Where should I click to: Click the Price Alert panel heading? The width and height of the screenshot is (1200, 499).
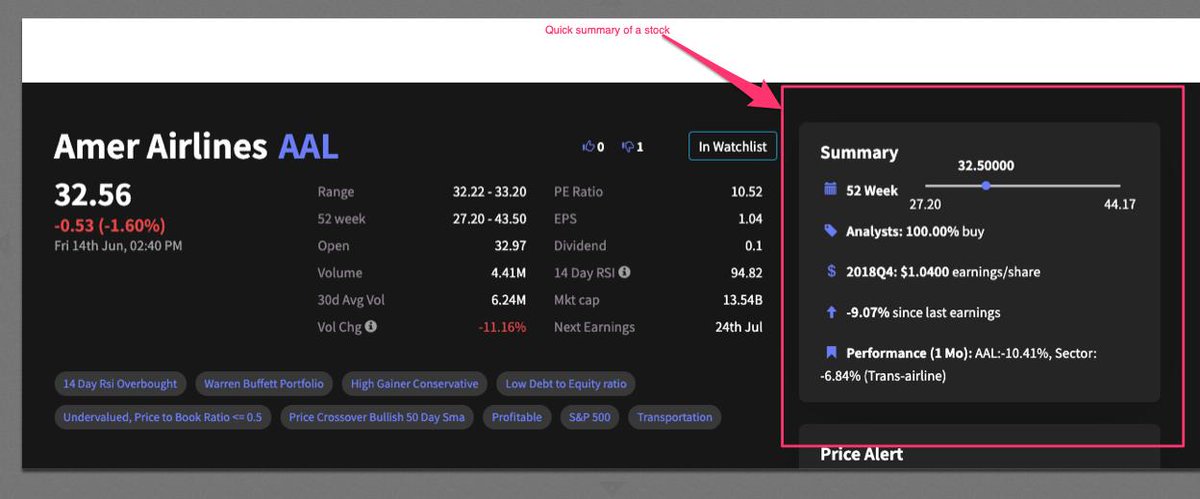tap(861, 454)
